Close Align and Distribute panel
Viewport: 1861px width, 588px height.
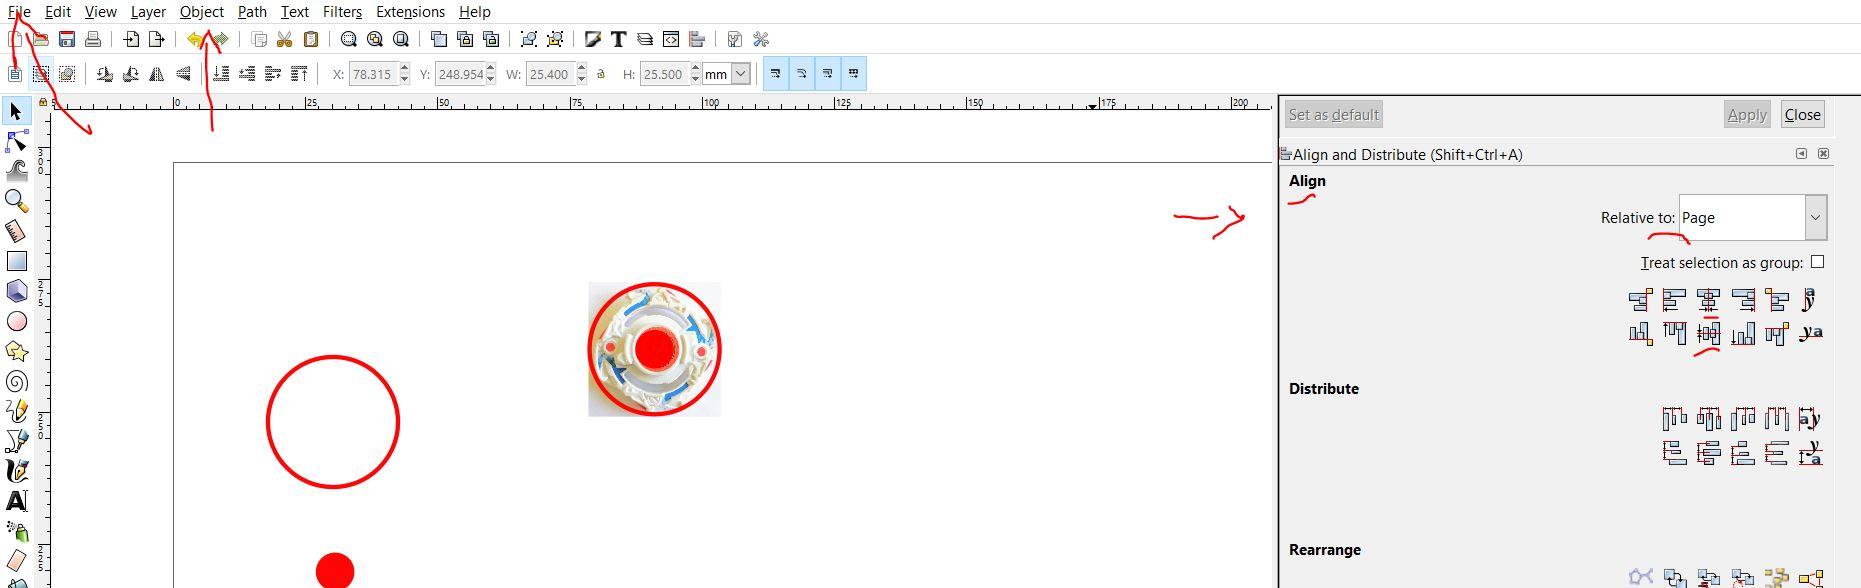point(1823,154)
